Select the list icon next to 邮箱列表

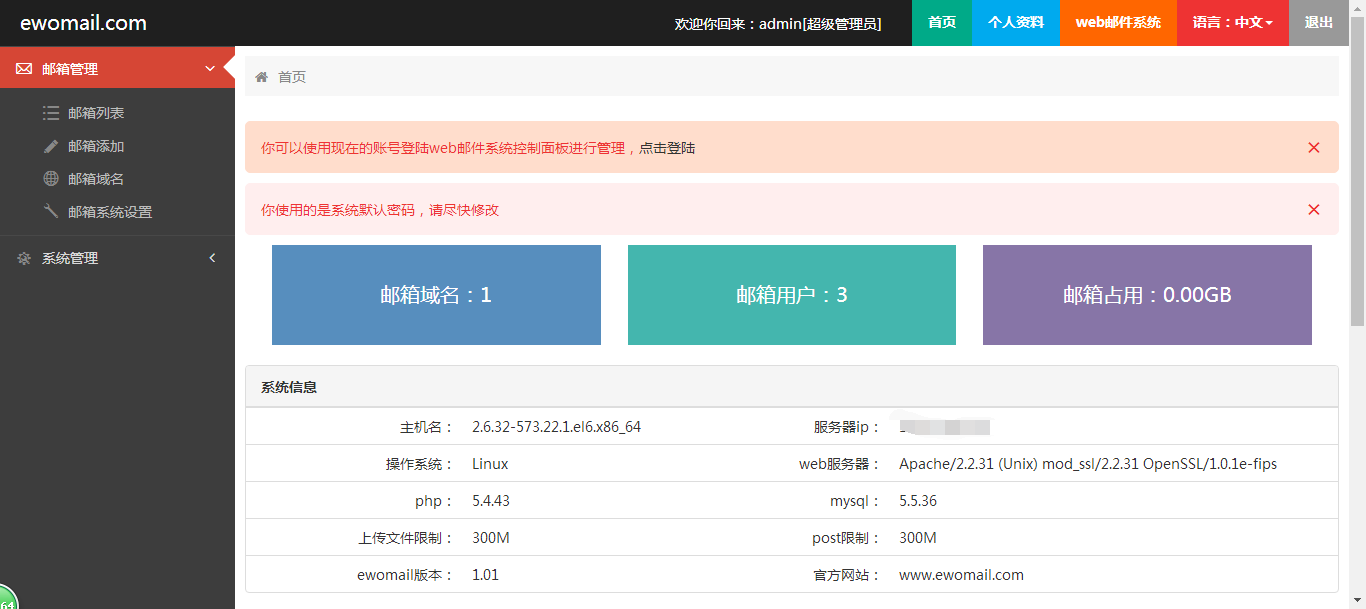51,112
